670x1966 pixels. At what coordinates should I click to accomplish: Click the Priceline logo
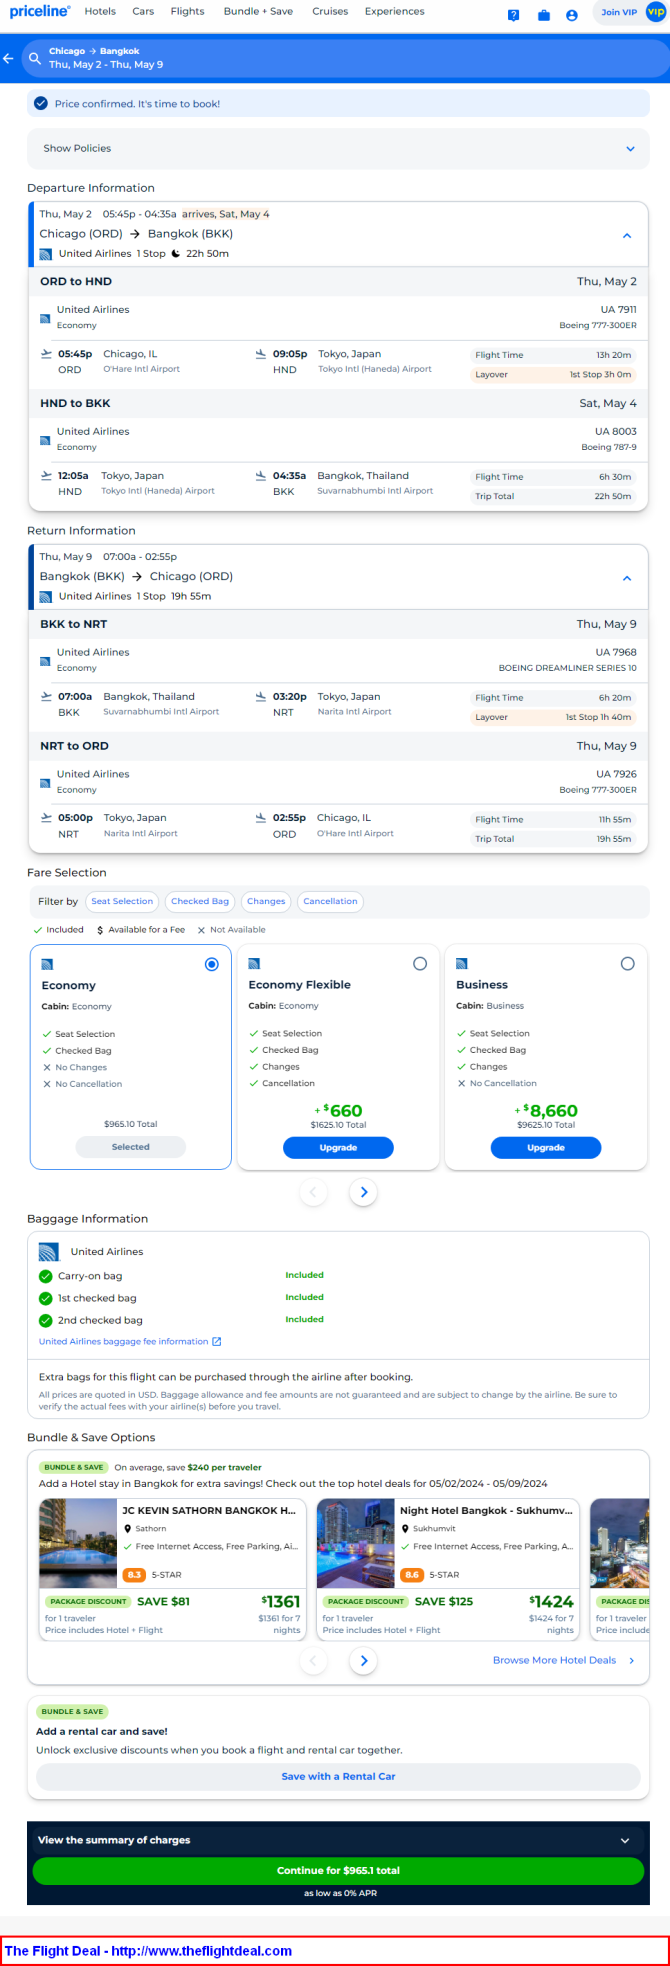pyautogui.click(x=40, y=12)
